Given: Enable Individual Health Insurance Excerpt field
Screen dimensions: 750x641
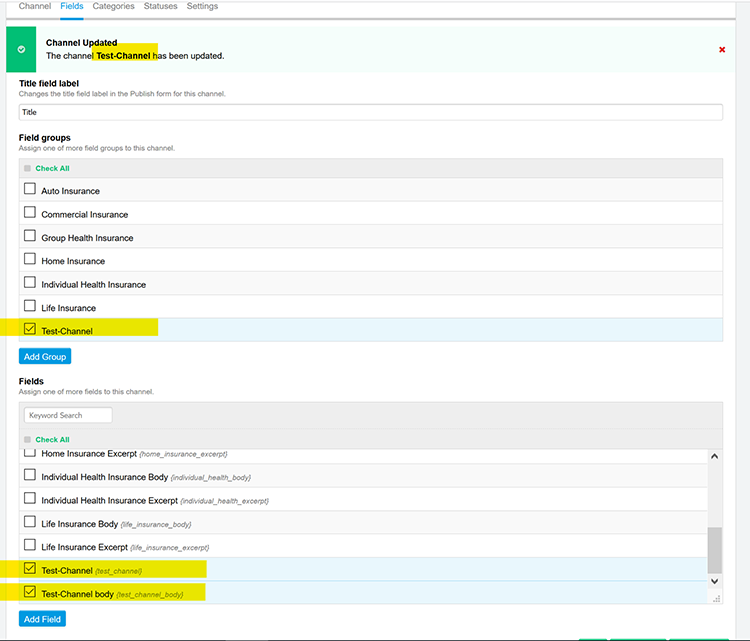Looking at the screenshot, I should (x=30, y=498).
